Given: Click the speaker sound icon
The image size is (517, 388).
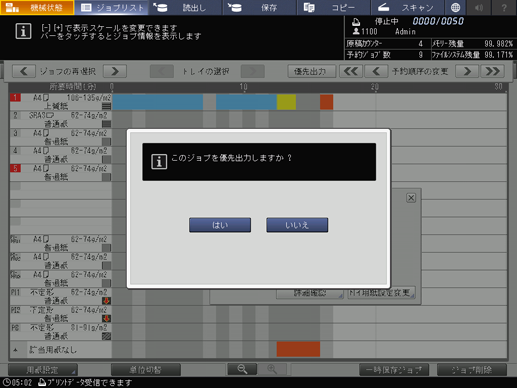Looking at the screenshot, I should [x=479, y=7].
